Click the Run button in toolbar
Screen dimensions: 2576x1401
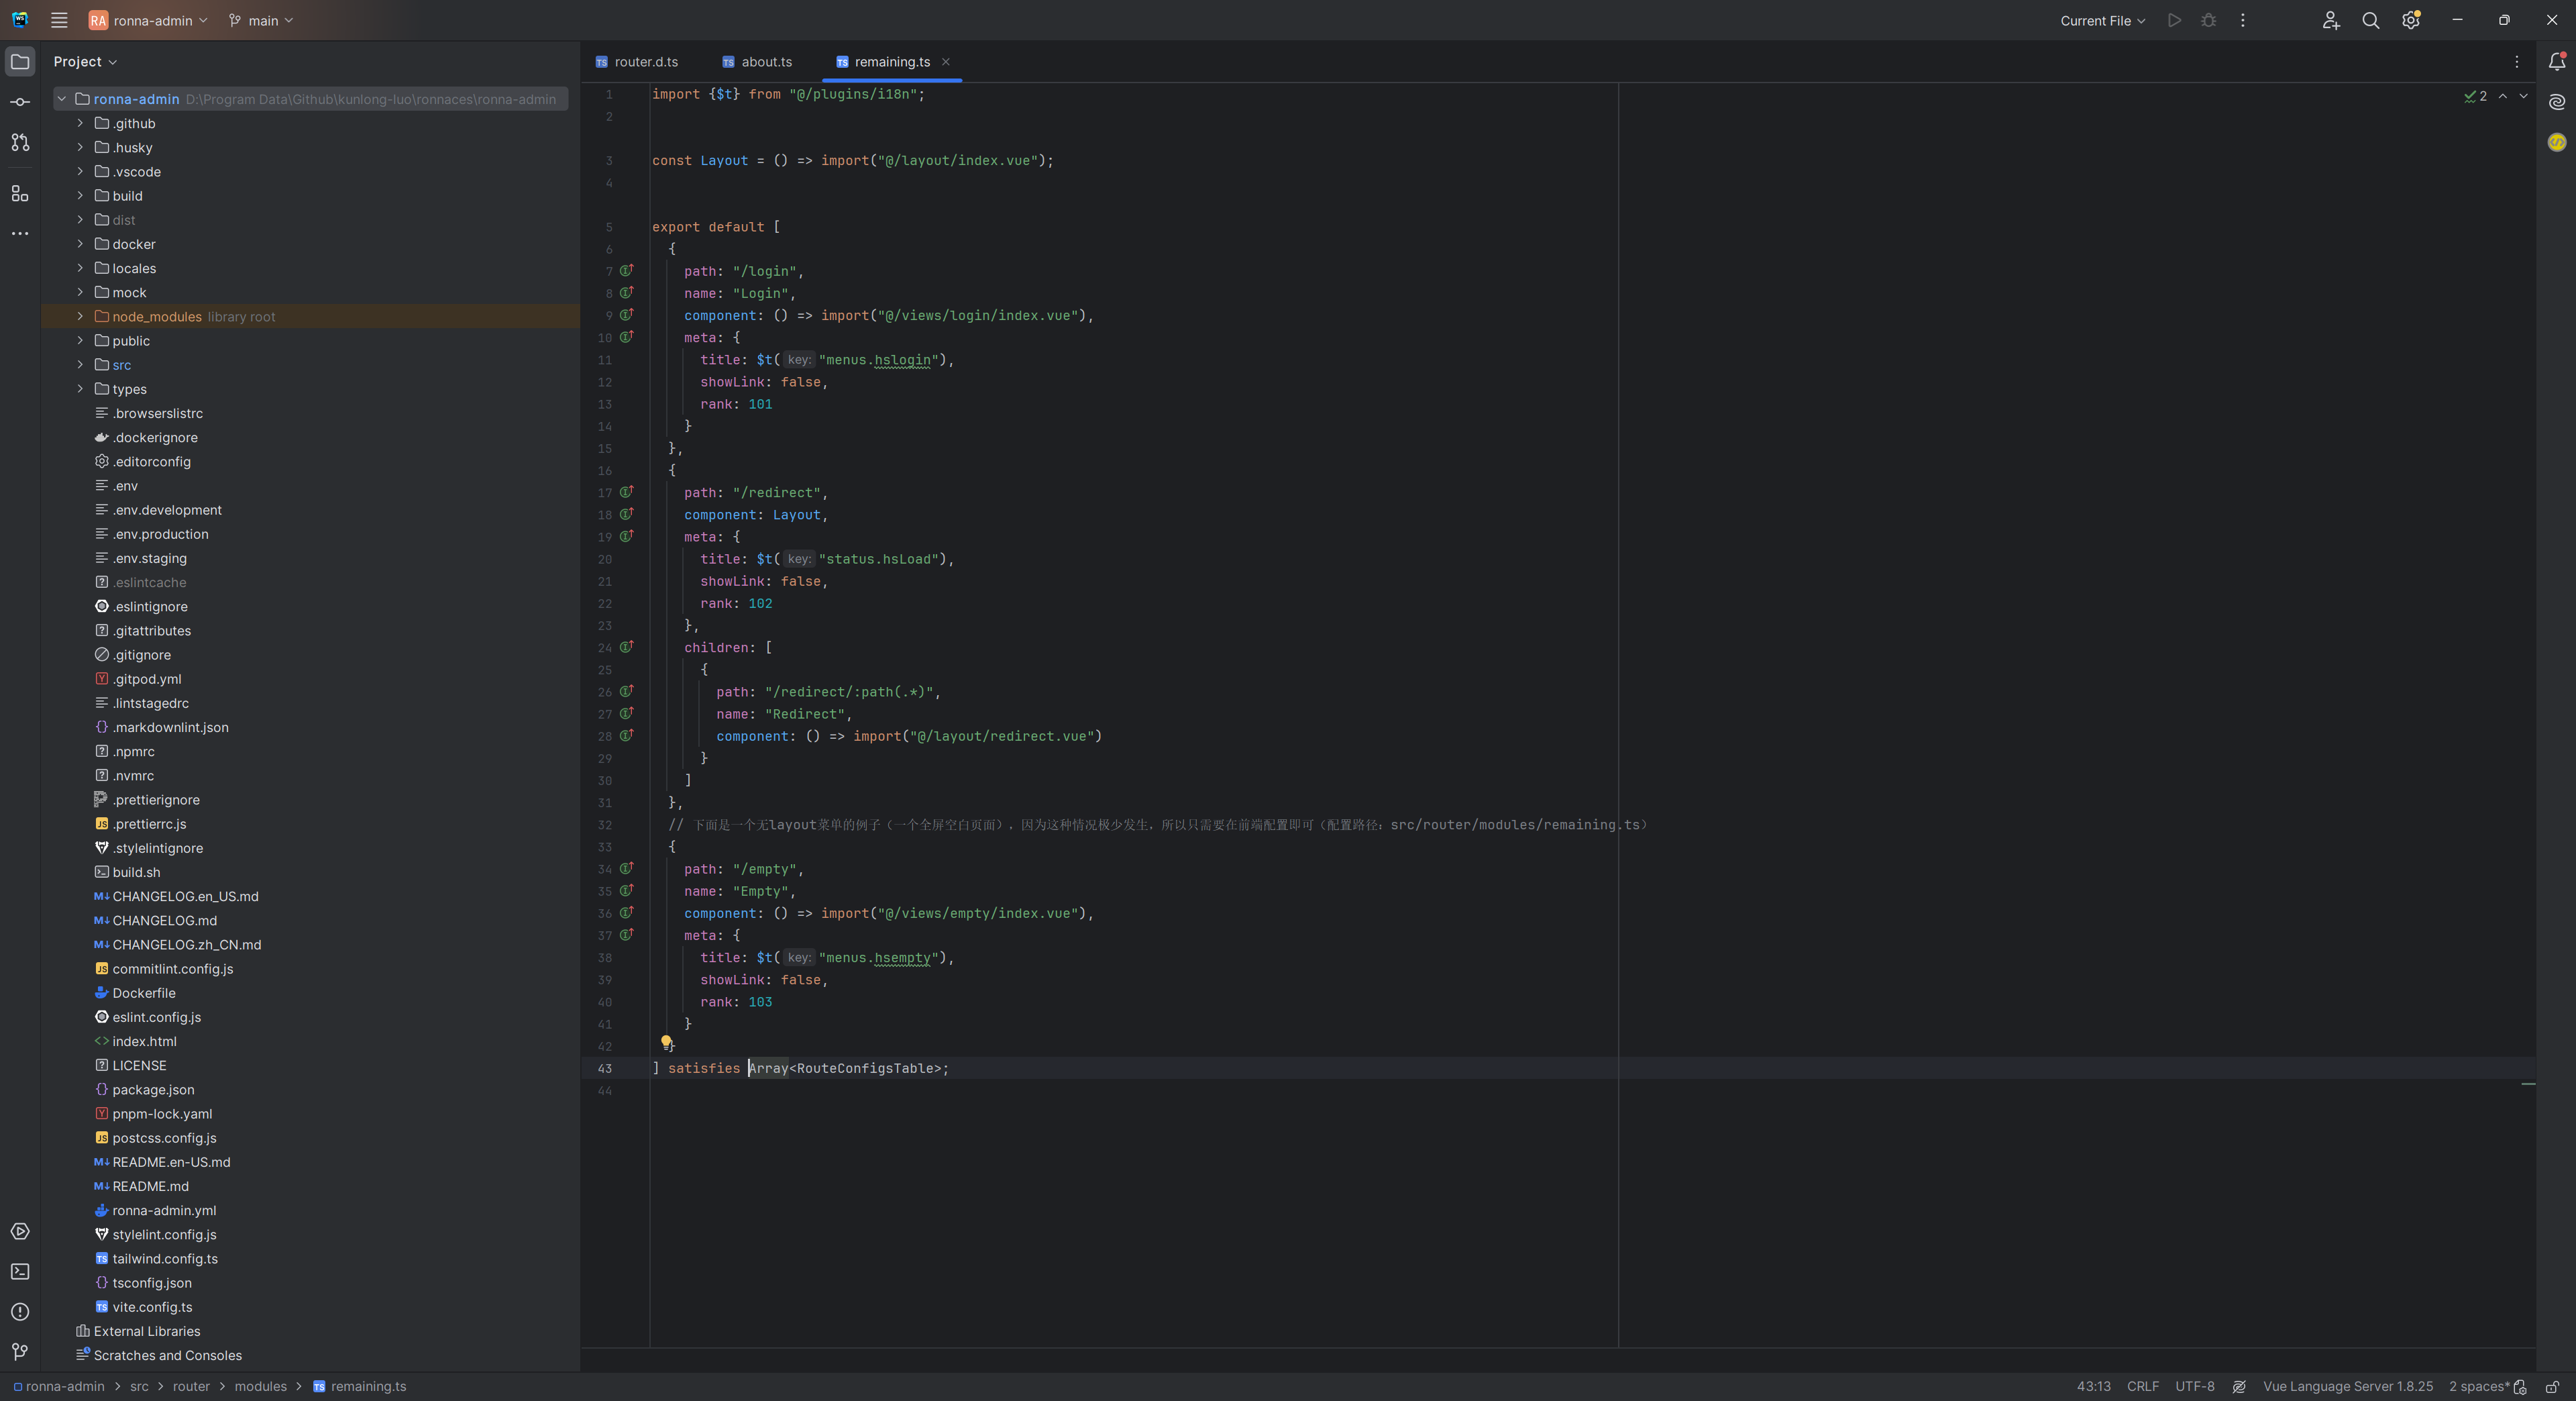coord(2174,20)
